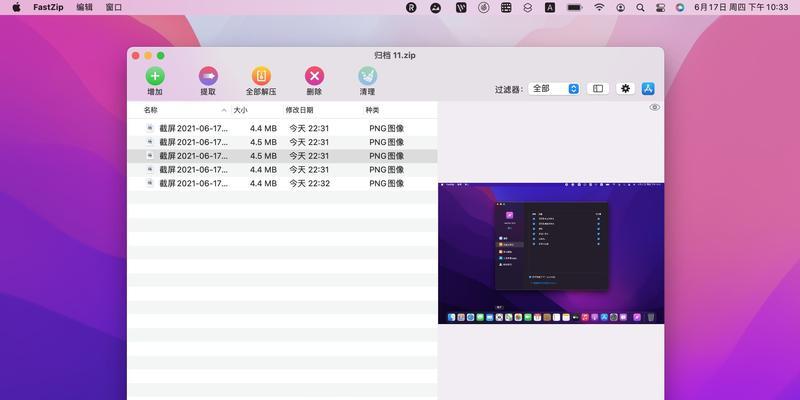This screenshot has height=400, width=800.
Task: Toggle the sidebar layout button
Action: click(598, 89)
